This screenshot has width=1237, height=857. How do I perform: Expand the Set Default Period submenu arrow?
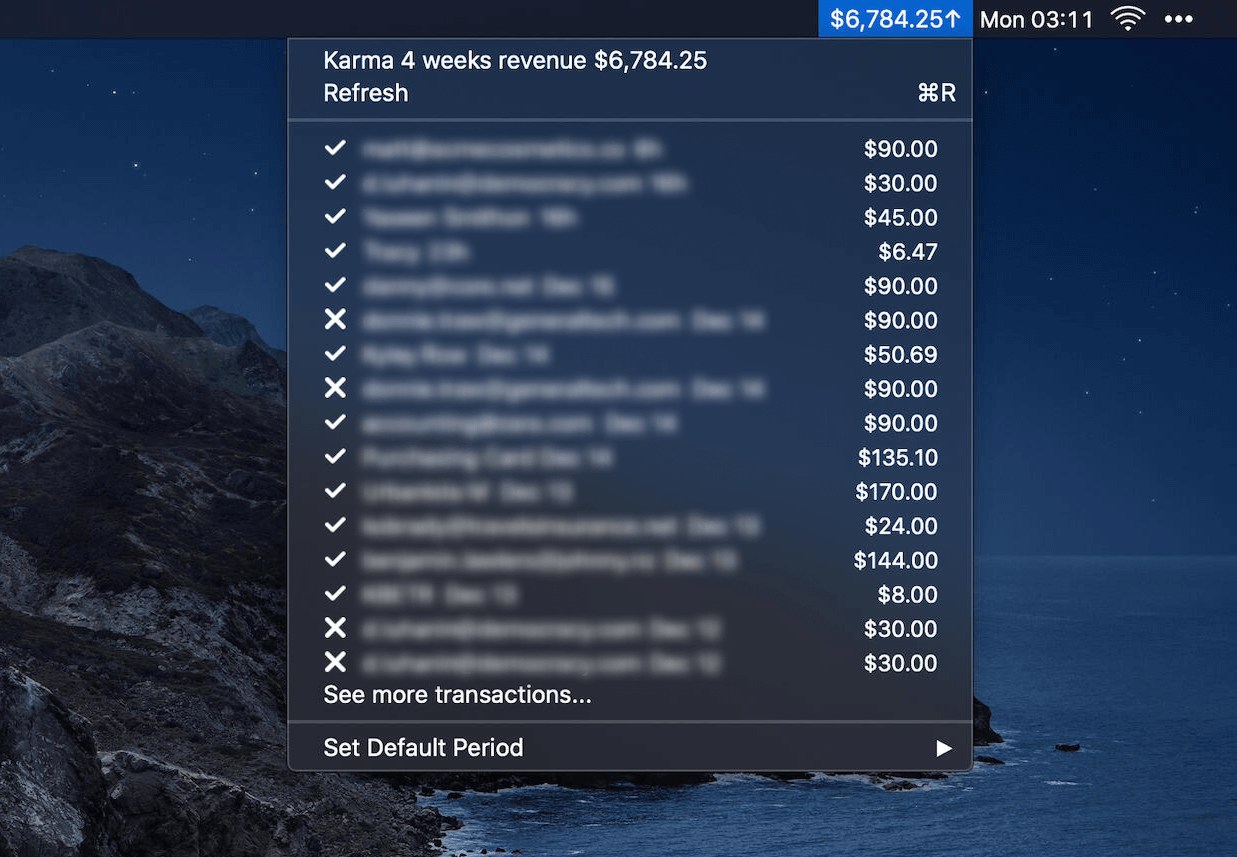[943, 748]
